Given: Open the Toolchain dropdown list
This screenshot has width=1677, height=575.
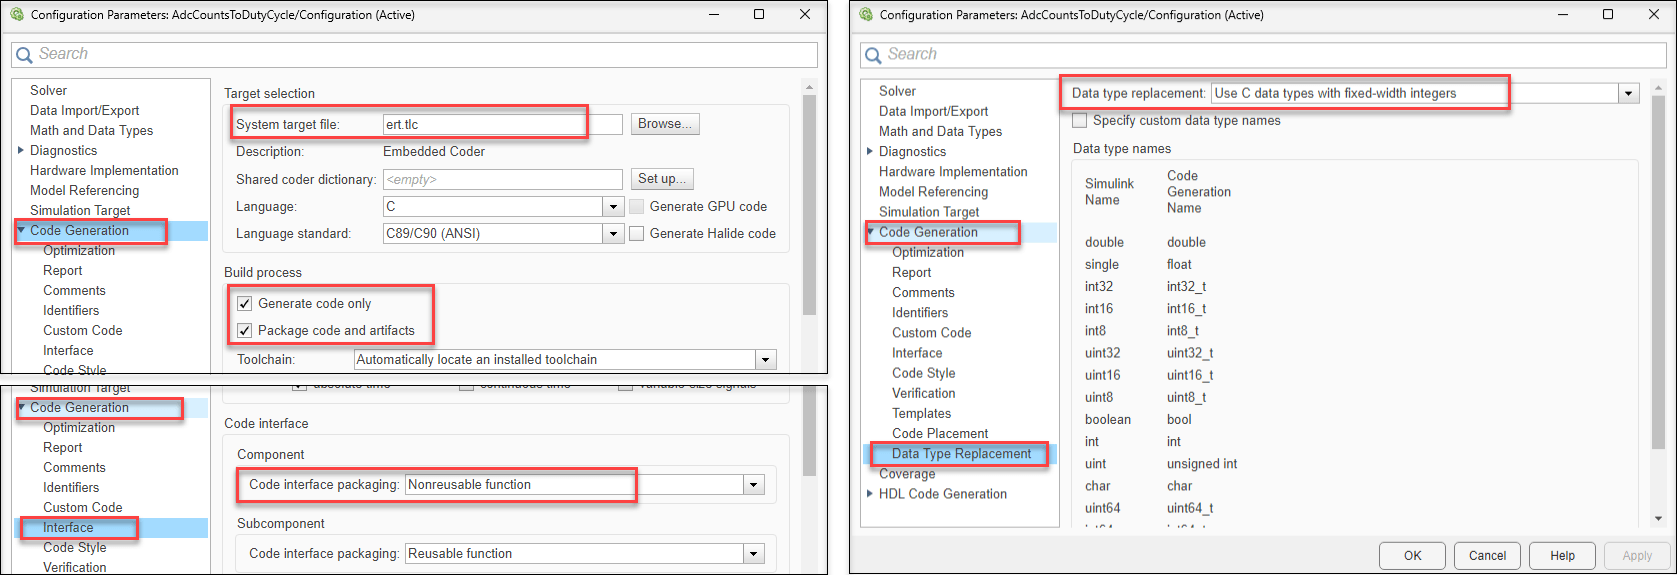Looking at the screenshot, I should tap(765, 360).
